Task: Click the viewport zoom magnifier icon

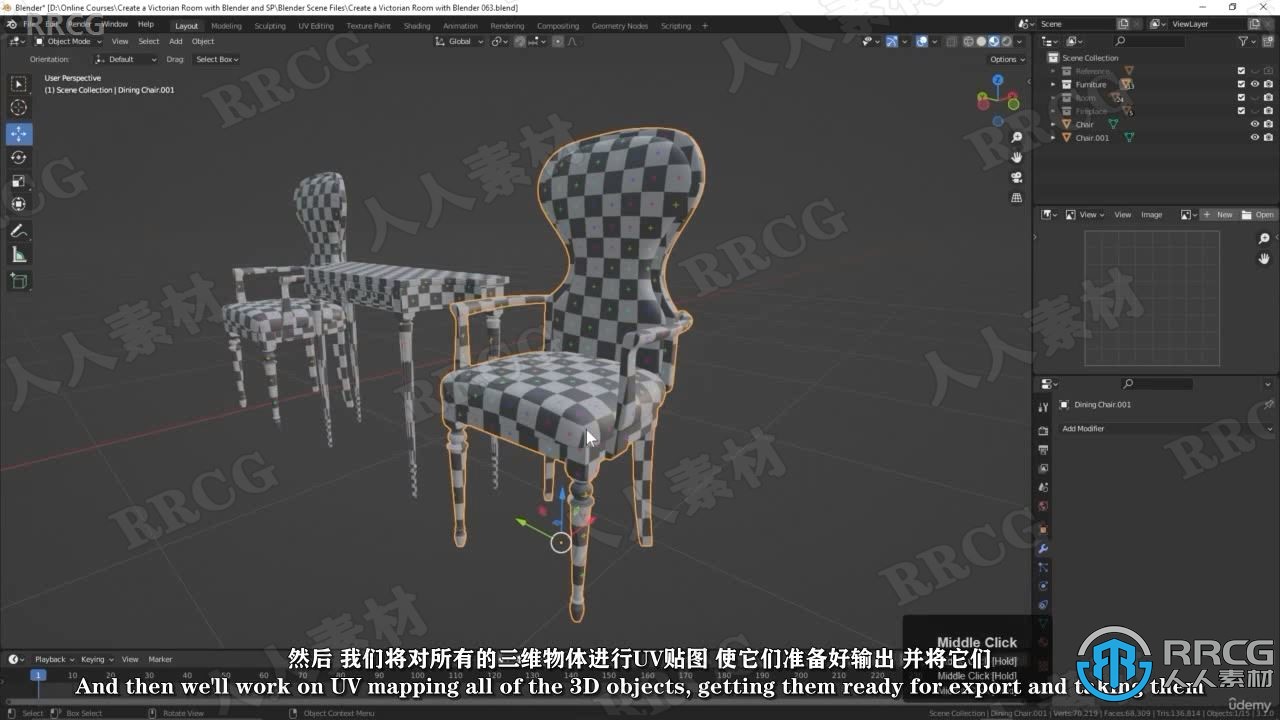Action: tap(1017, 138)
